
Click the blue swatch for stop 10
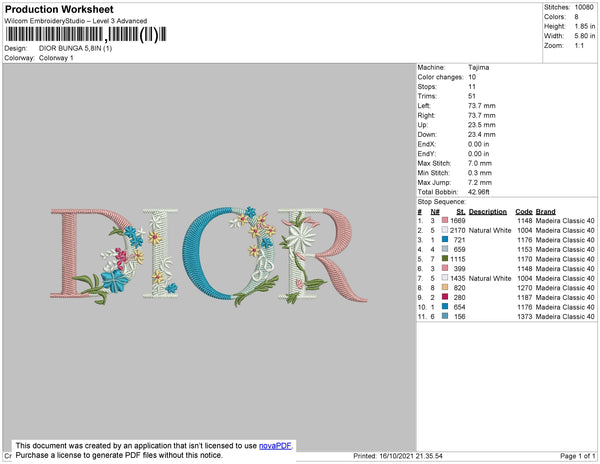tap(445, 307)
